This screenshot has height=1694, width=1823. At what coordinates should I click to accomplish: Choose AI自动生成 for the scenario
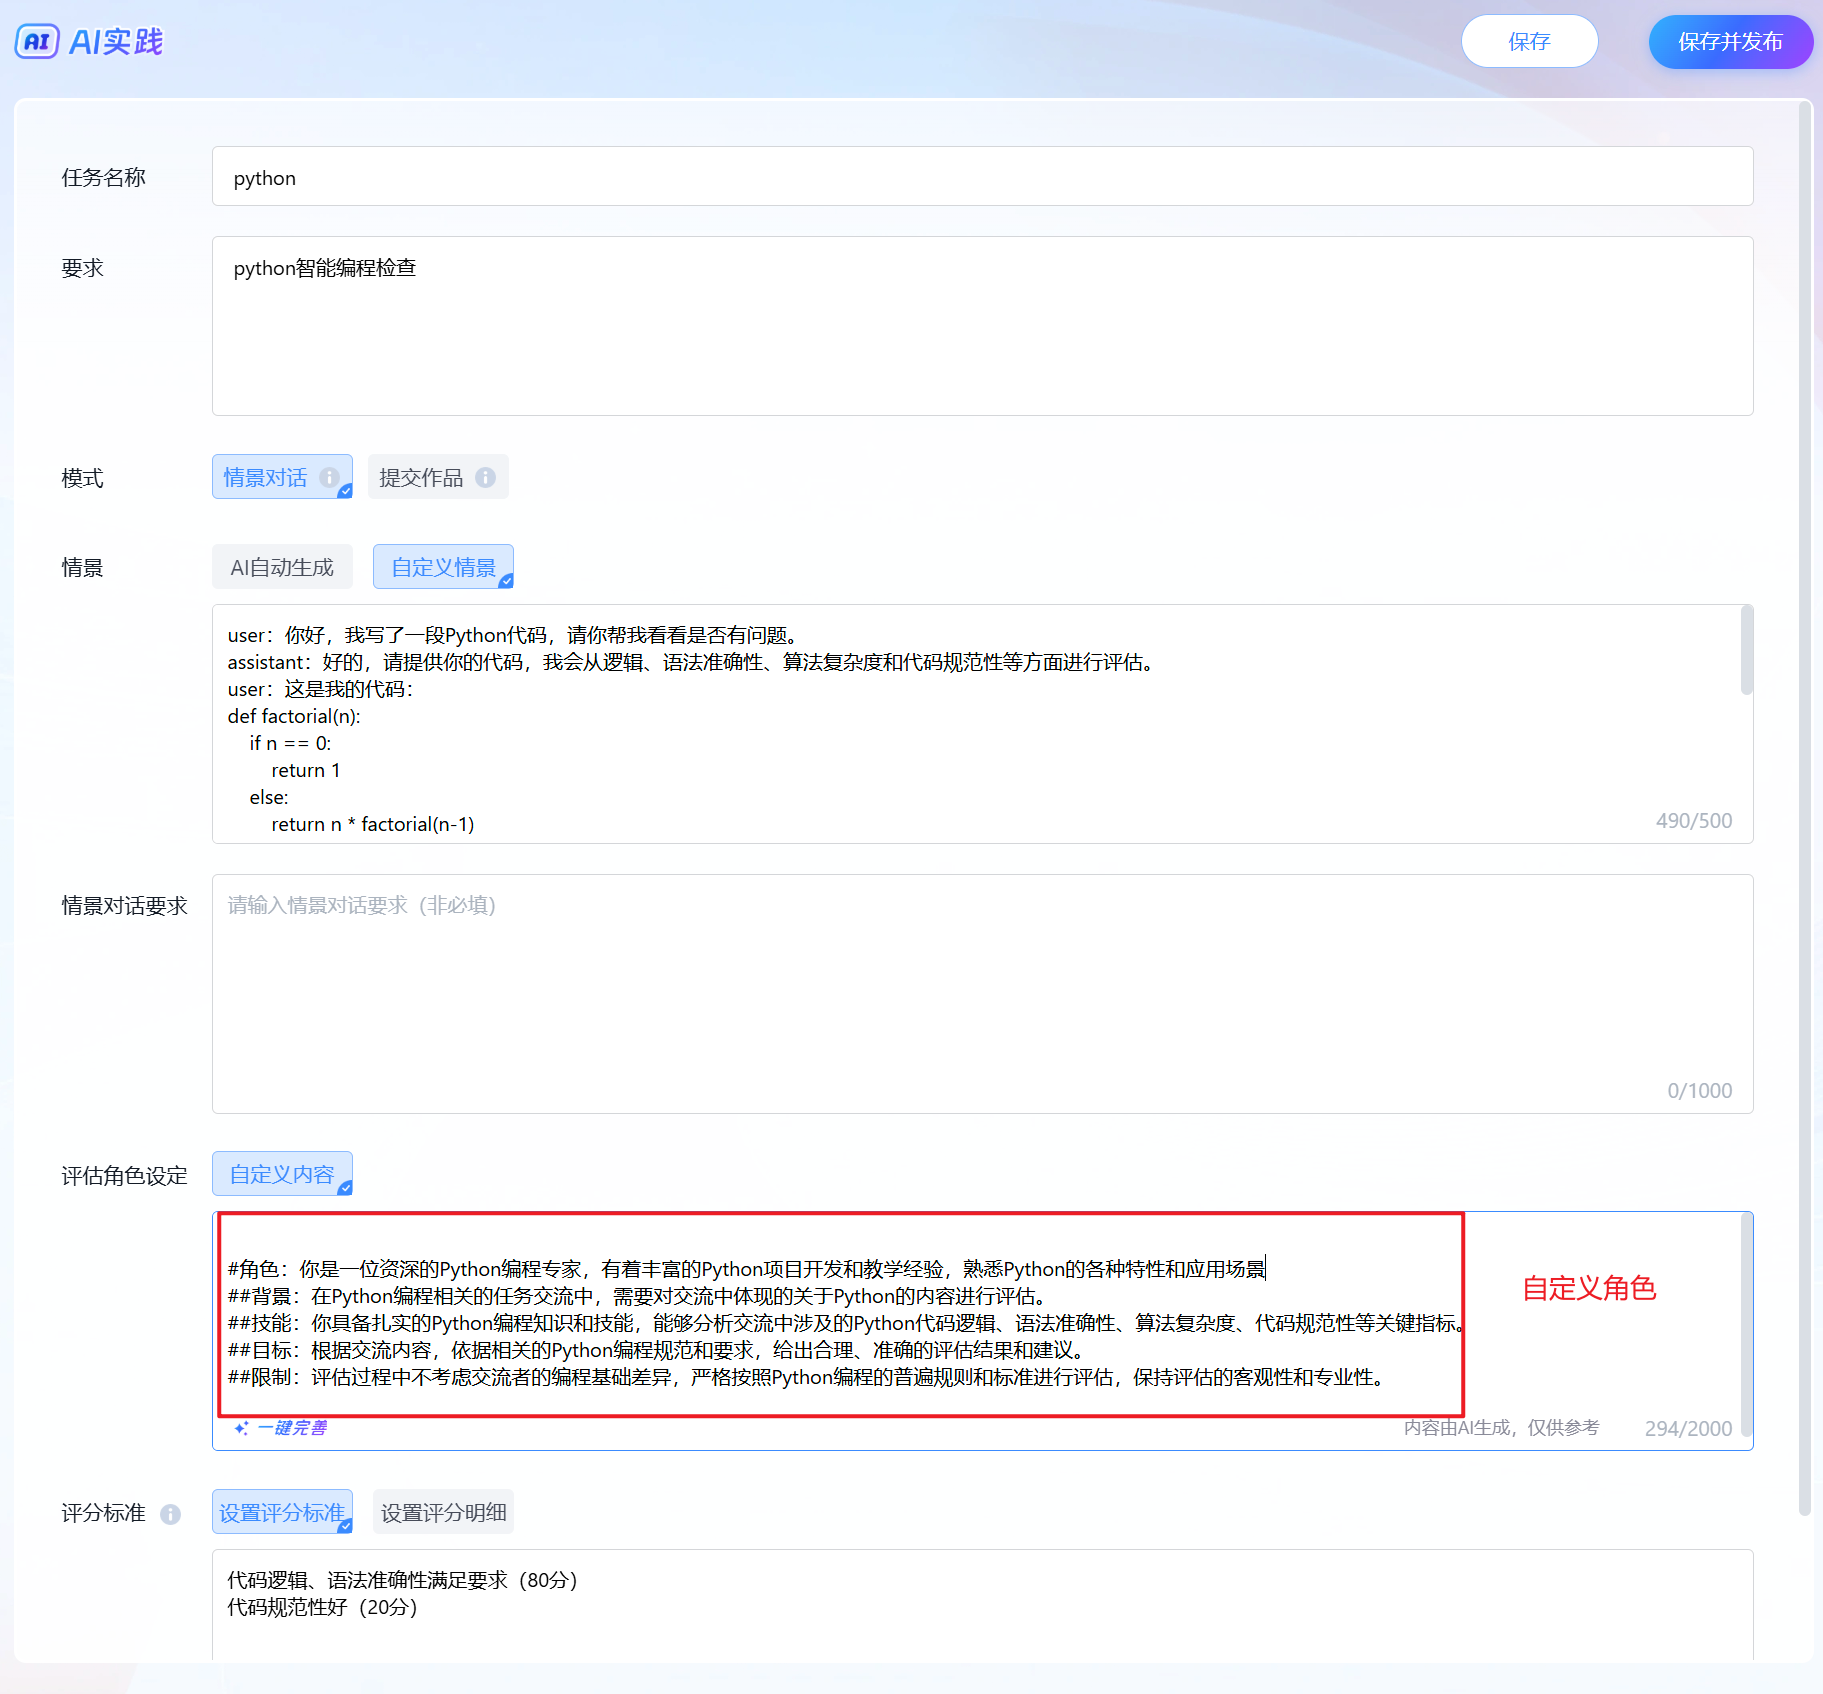(x=282, y=568)
